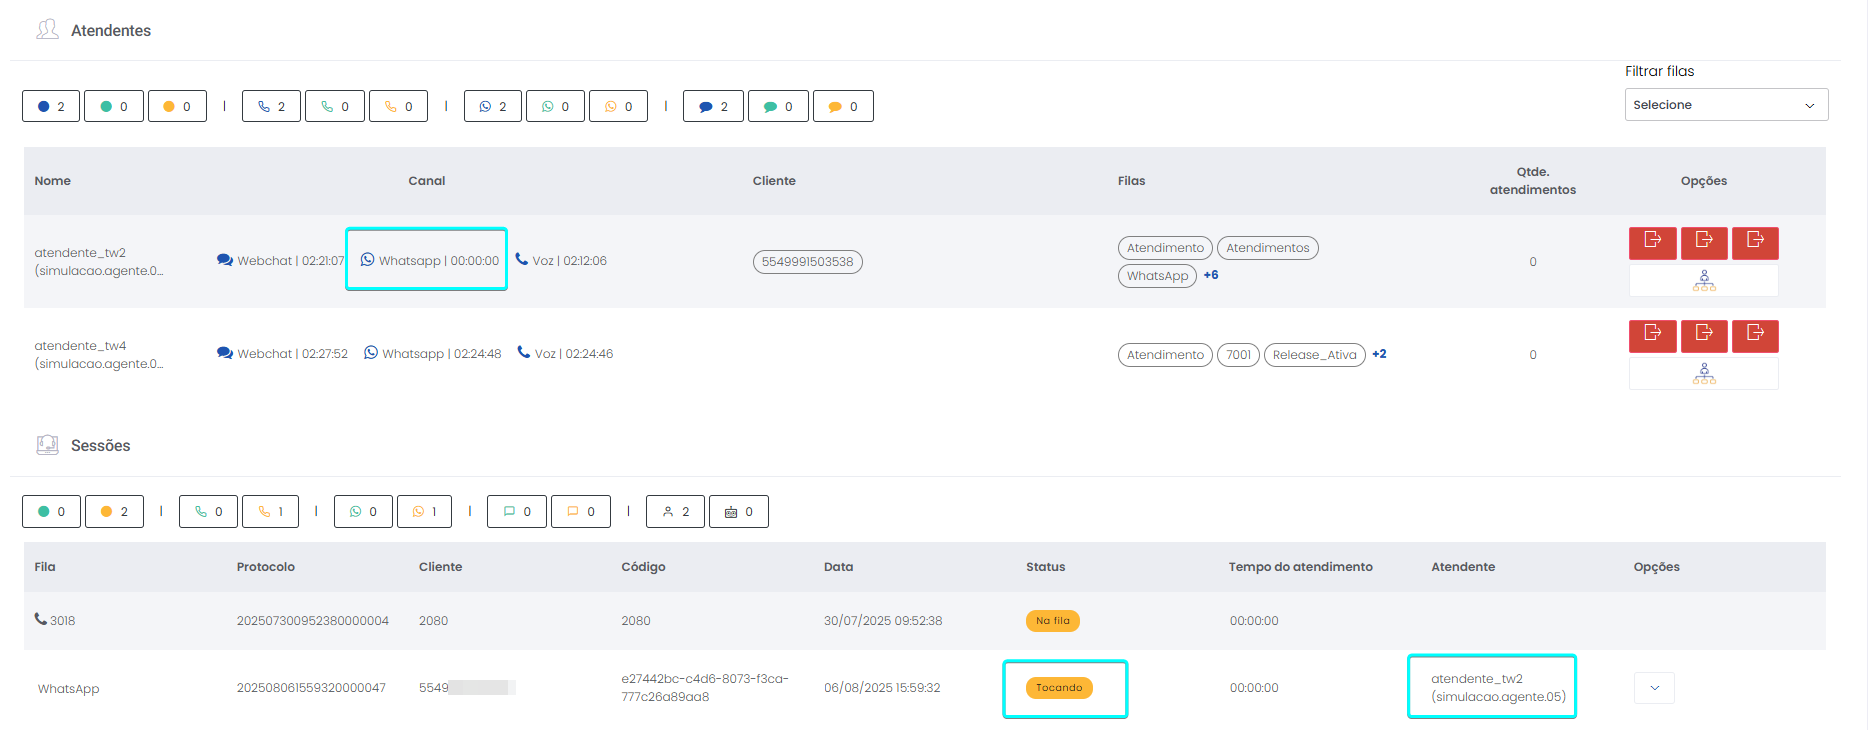Click the Release_Ativa queue tag
This screenshot has height=730, width=1868.
click(x=1314, y=355)
